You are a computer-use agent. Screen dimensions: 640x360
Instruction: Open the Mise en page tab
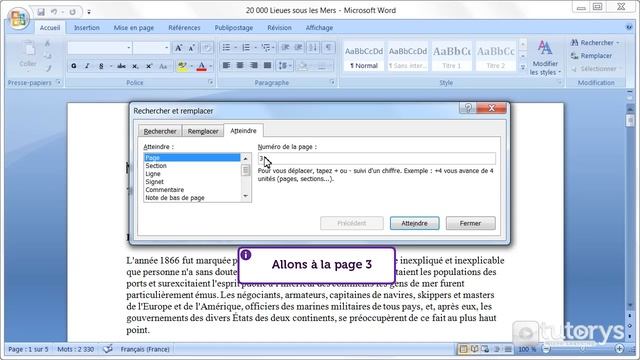click(133, 28)
